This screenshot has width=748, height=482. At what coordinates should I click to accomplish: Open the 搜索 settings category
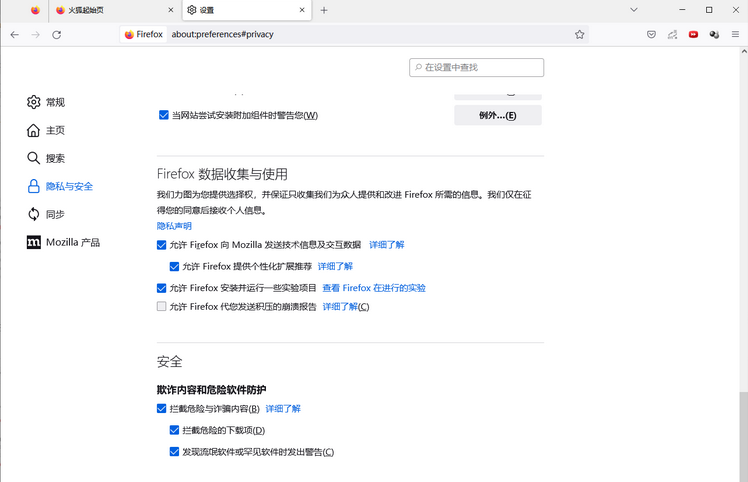(x=46, y=158)
